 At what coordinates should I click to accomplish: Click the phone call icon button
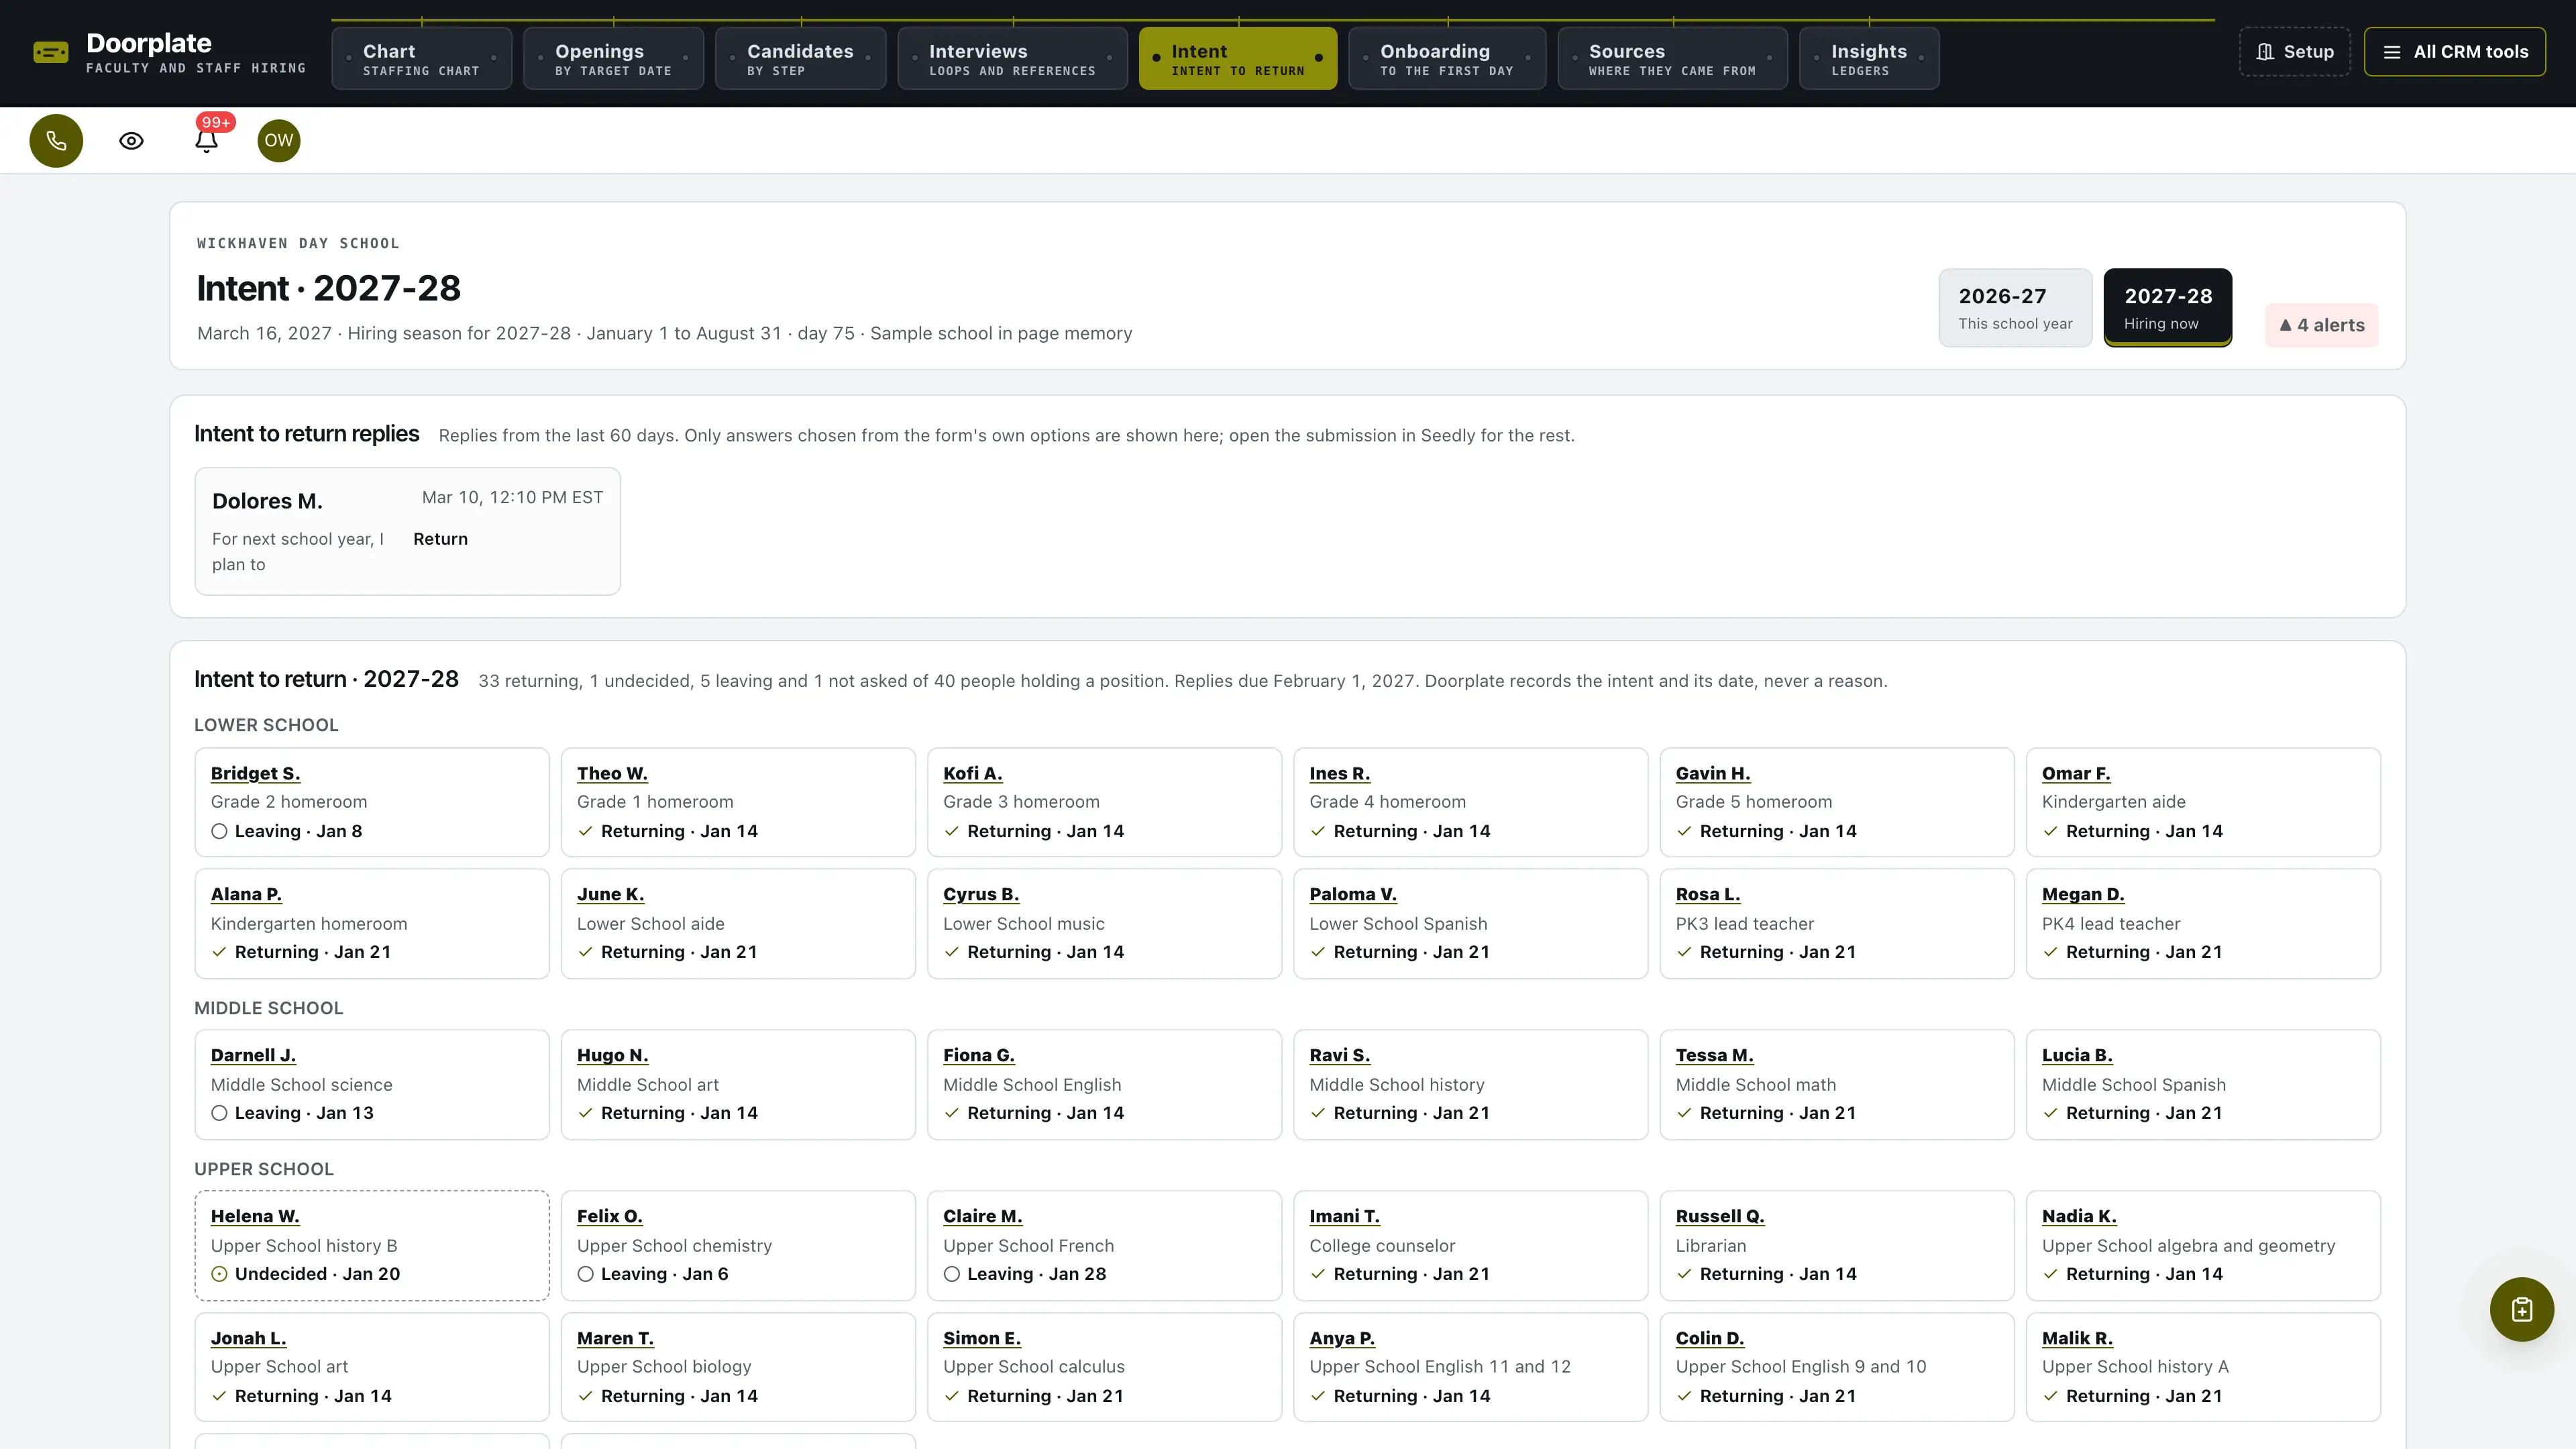56,141
